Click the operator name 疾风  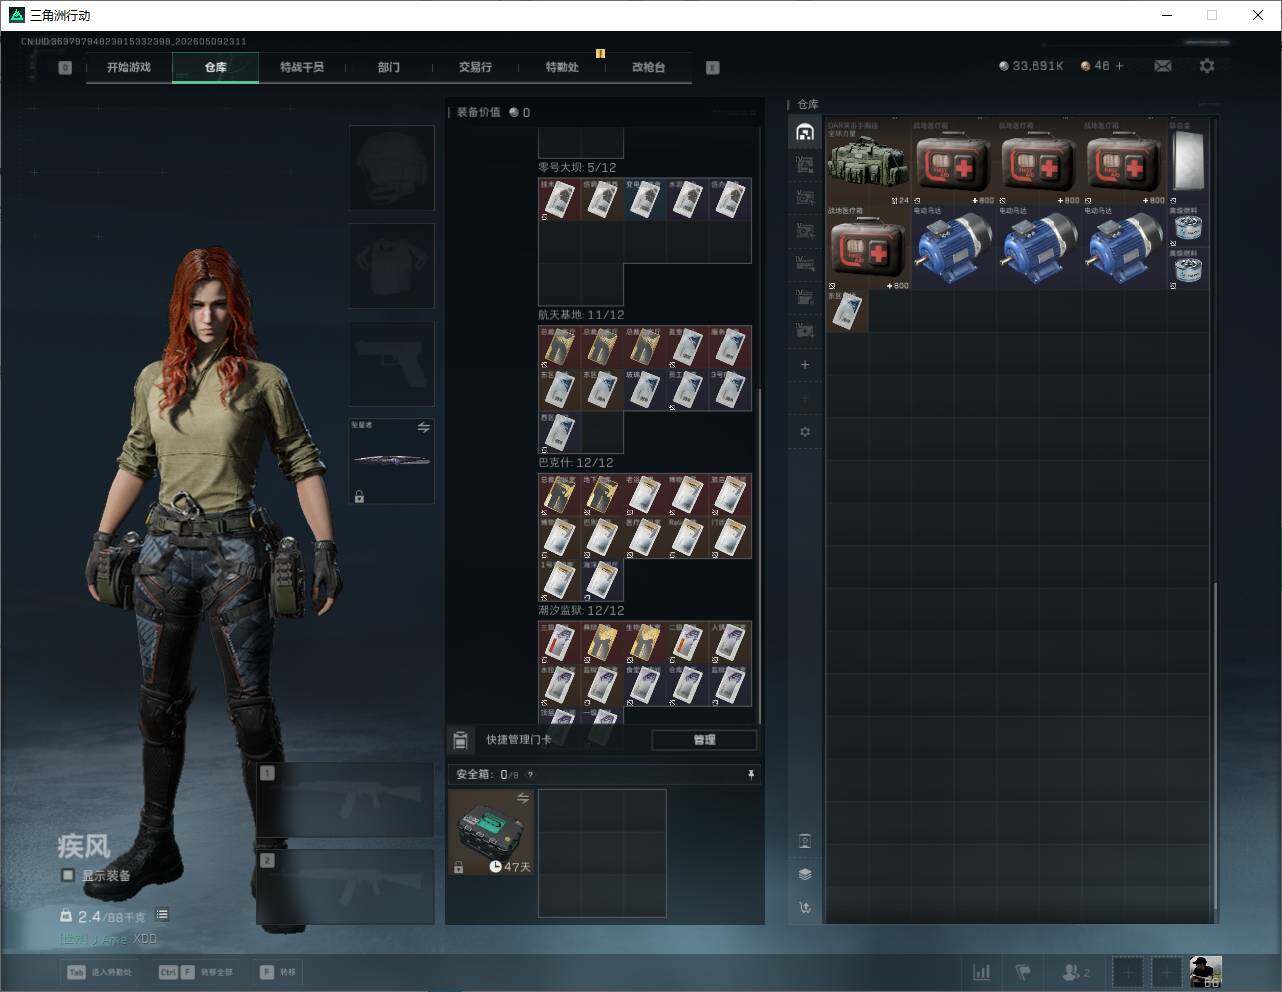point(84,846)
